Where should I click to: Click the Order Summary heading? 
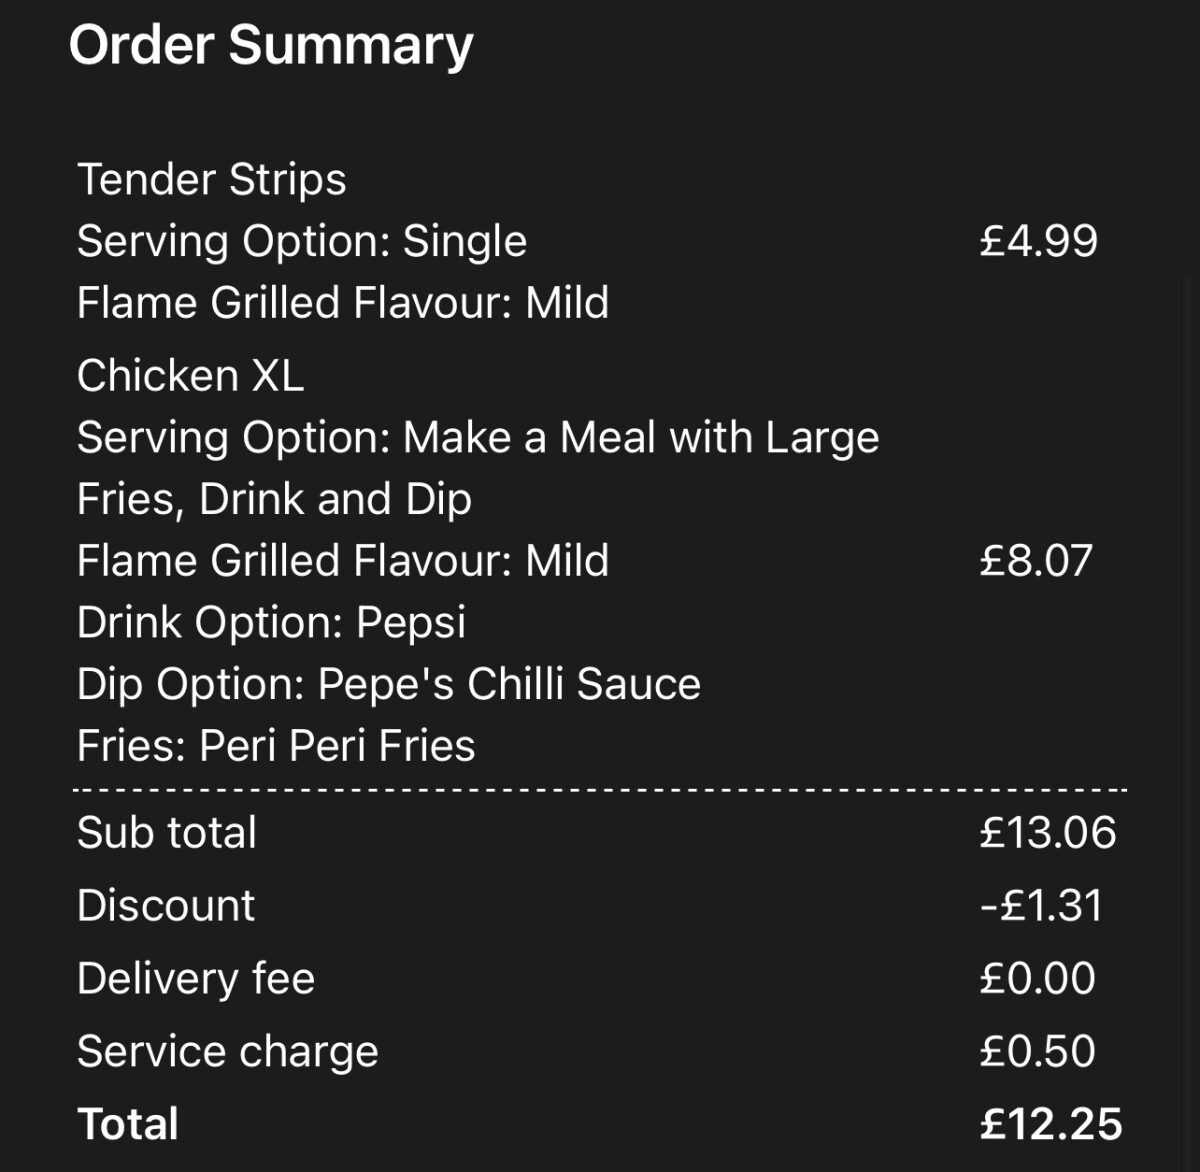(x=270, y=46)
